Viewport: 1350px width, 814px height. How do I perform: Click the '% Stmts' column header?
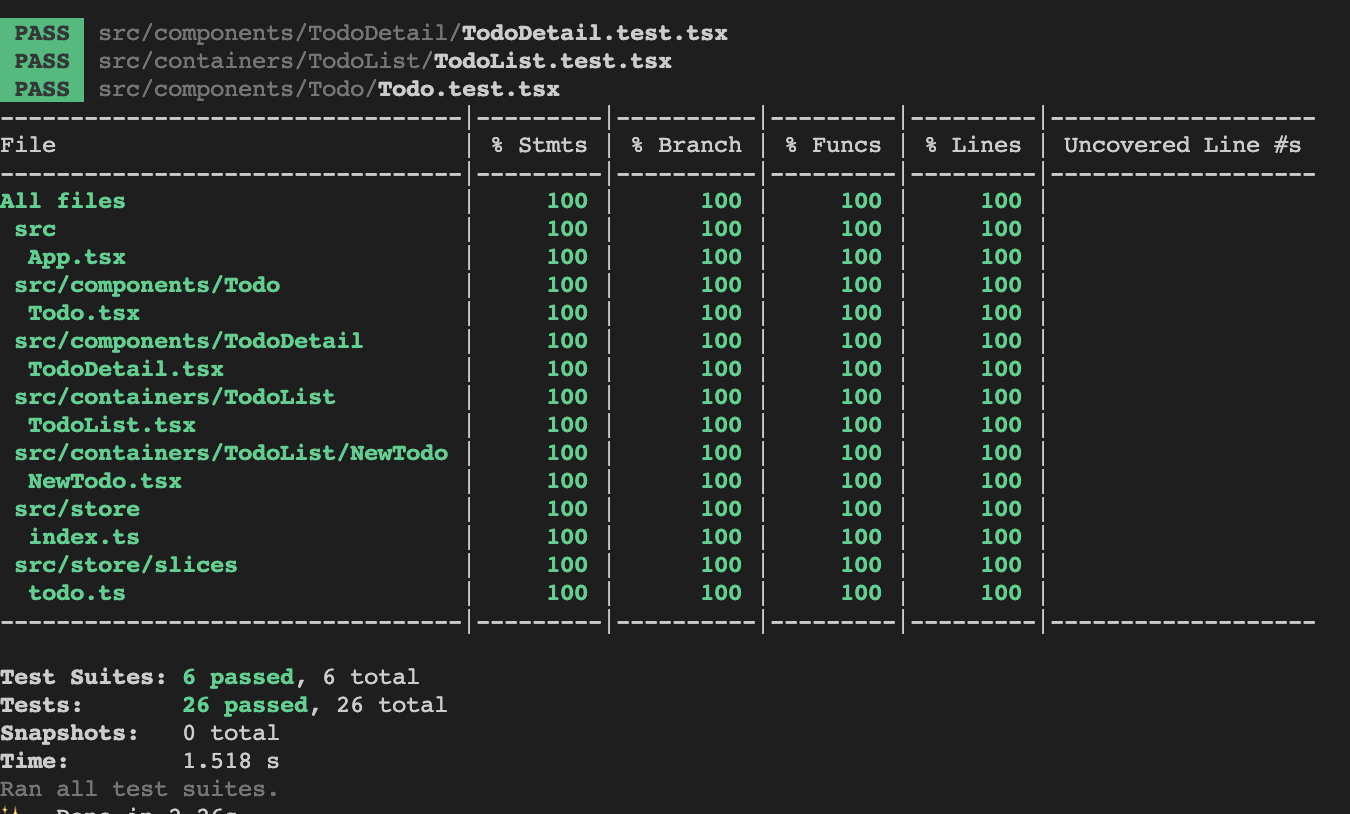click(539, 145)
